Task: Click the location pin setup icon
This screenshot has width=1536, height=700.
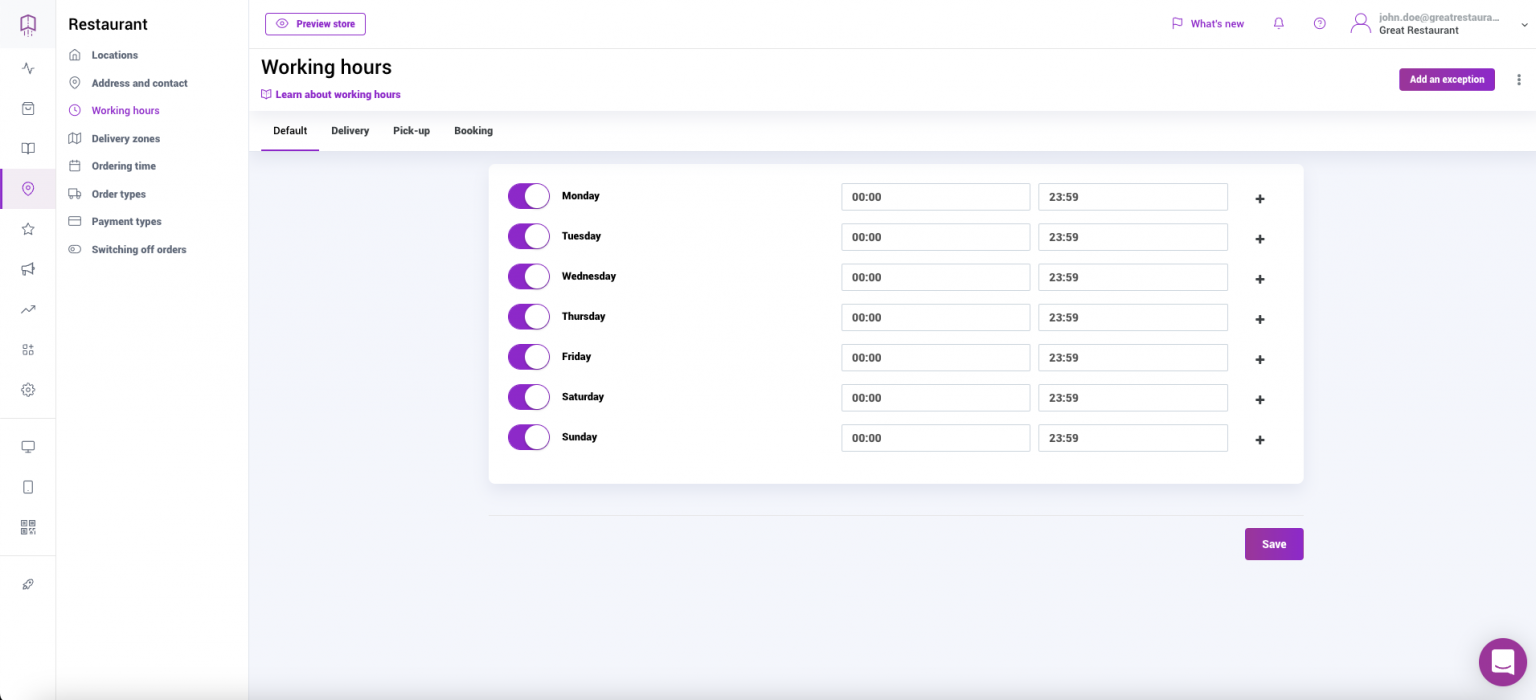Action: 27,188
